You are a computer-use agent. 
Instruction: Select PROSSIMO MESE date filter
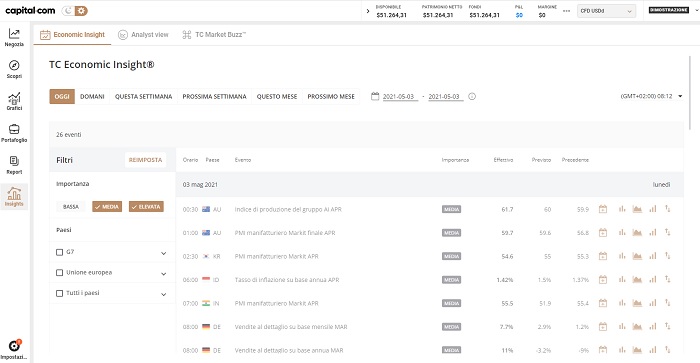(x=331, y=96)
